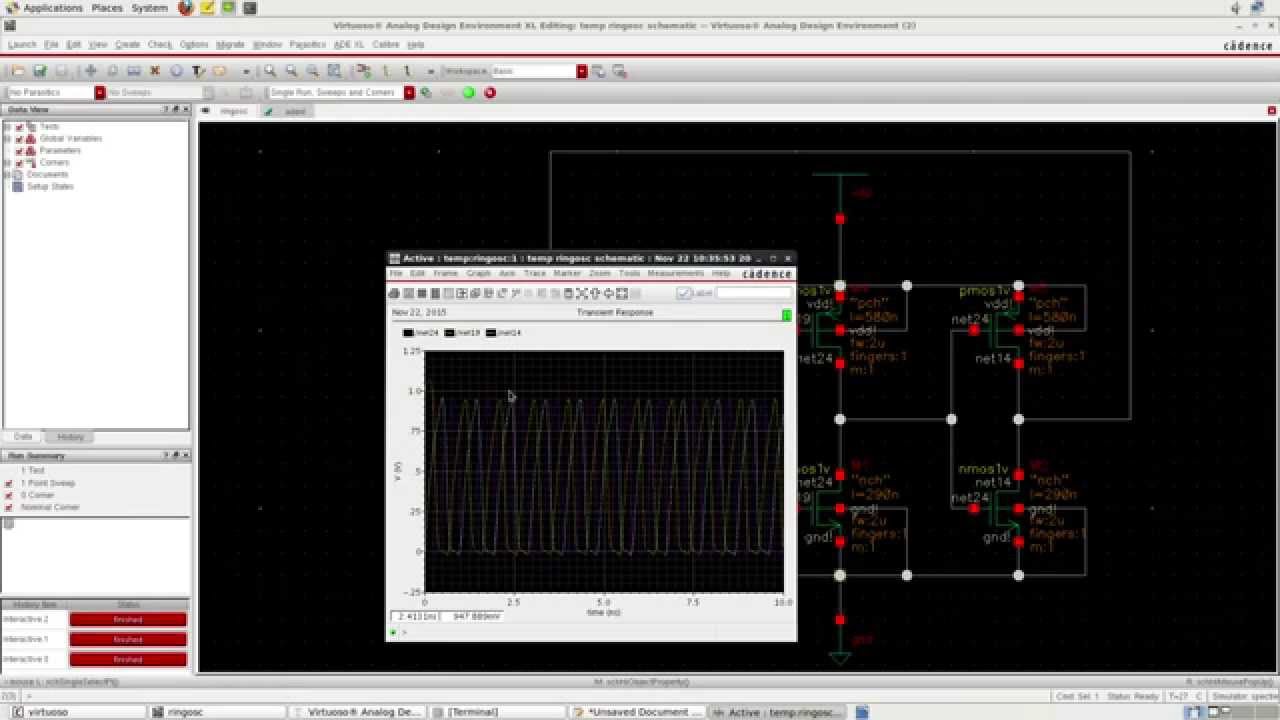Click the label text field in waveform toolbar
1280x720 pixels.
(753, 293)
